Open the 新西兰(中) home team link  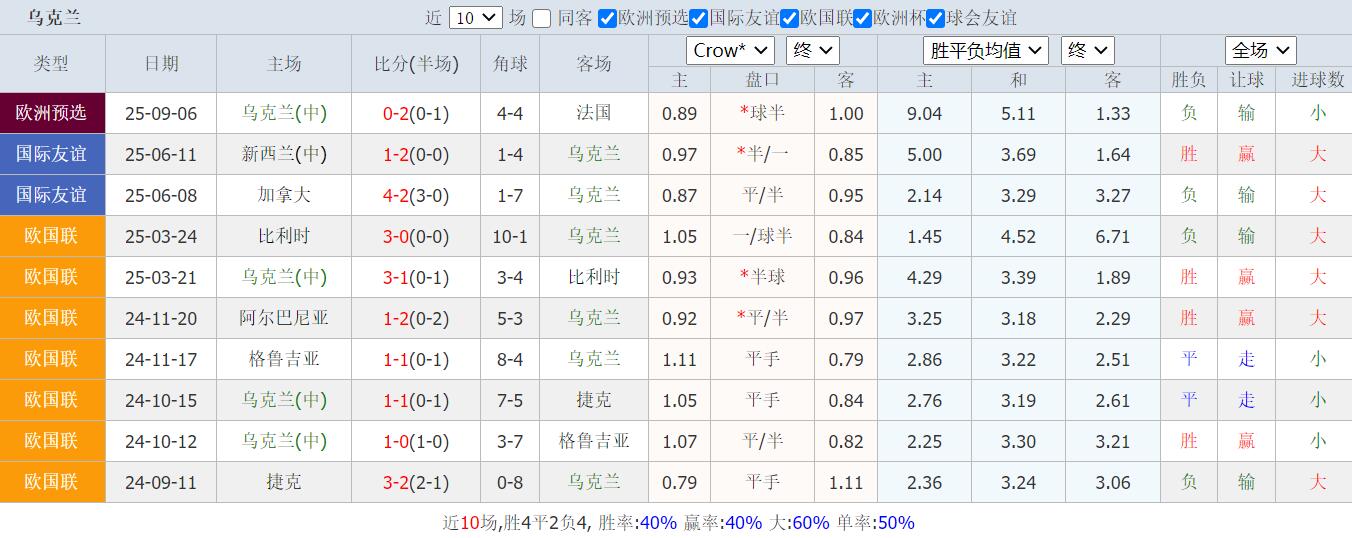pos(284,154)
